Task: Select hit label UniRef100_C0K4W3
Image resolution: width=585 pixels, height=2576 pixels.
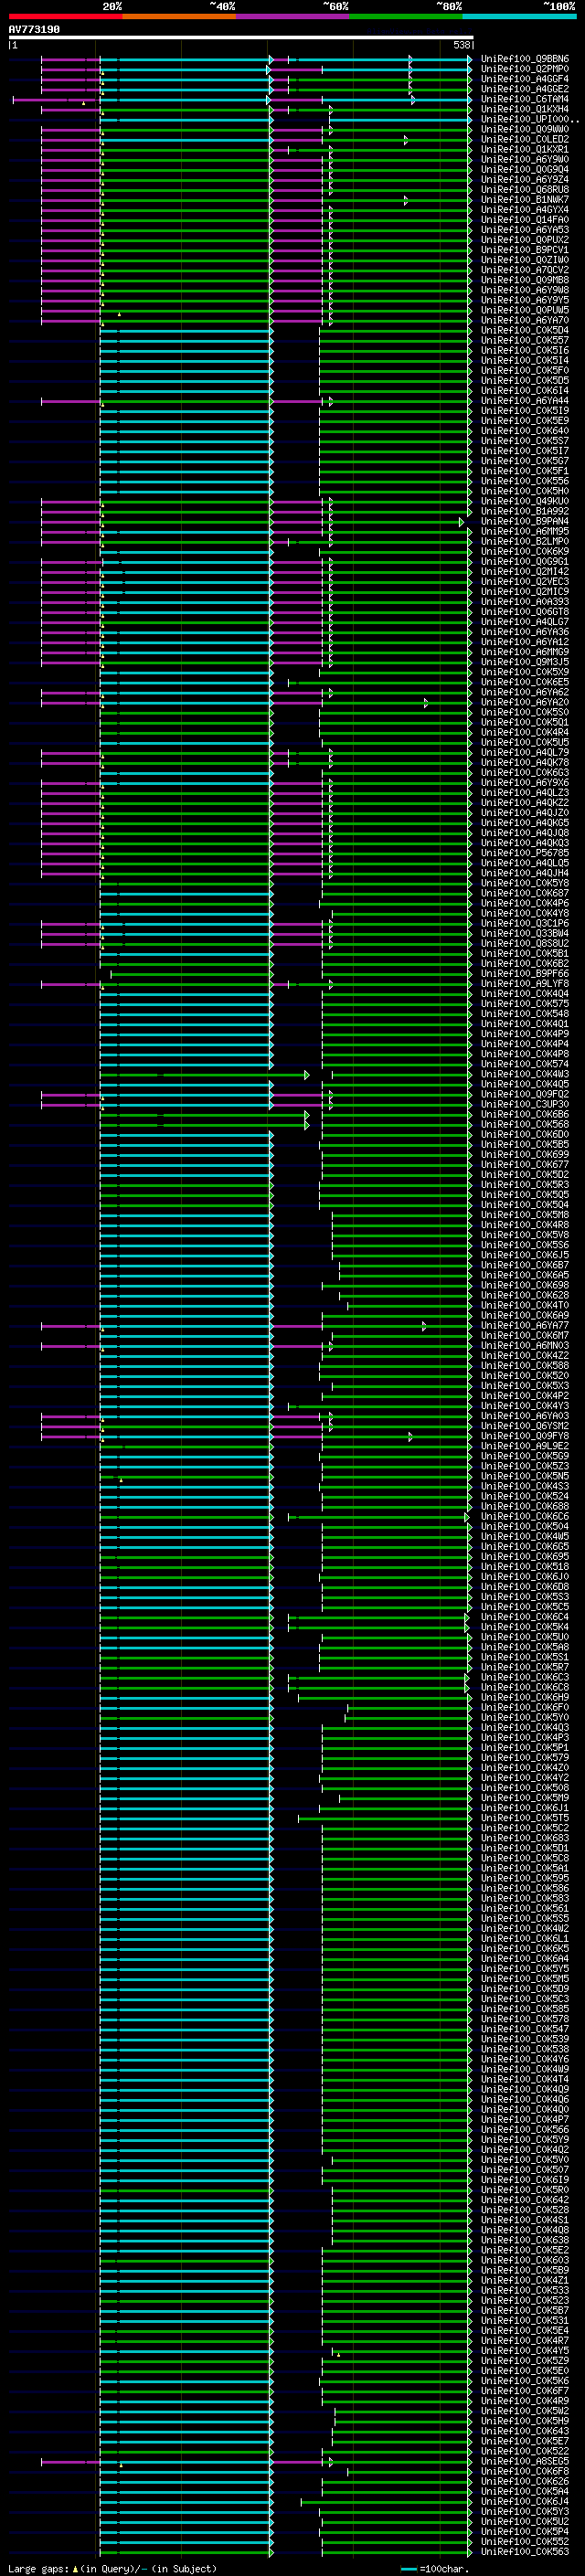Action: 524,1074
